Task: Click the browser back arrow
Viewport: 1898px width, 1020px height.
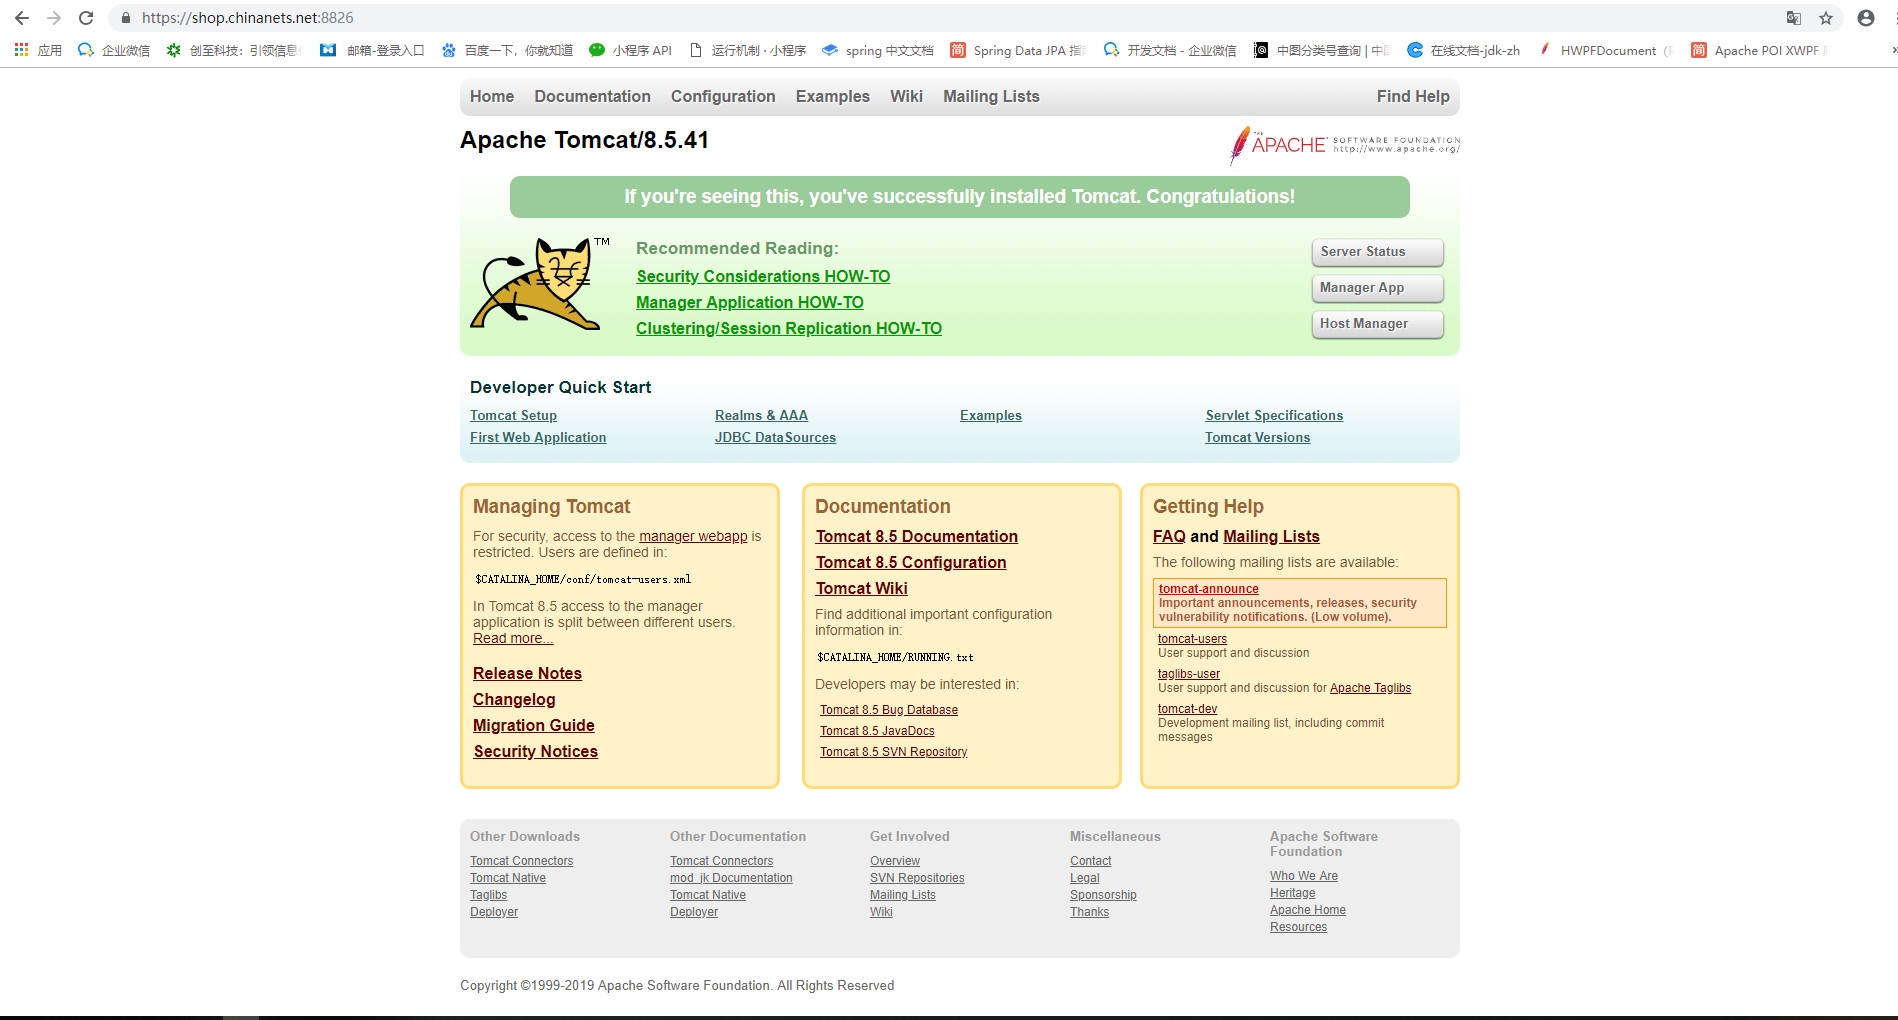Action: (x=22, y=18)
